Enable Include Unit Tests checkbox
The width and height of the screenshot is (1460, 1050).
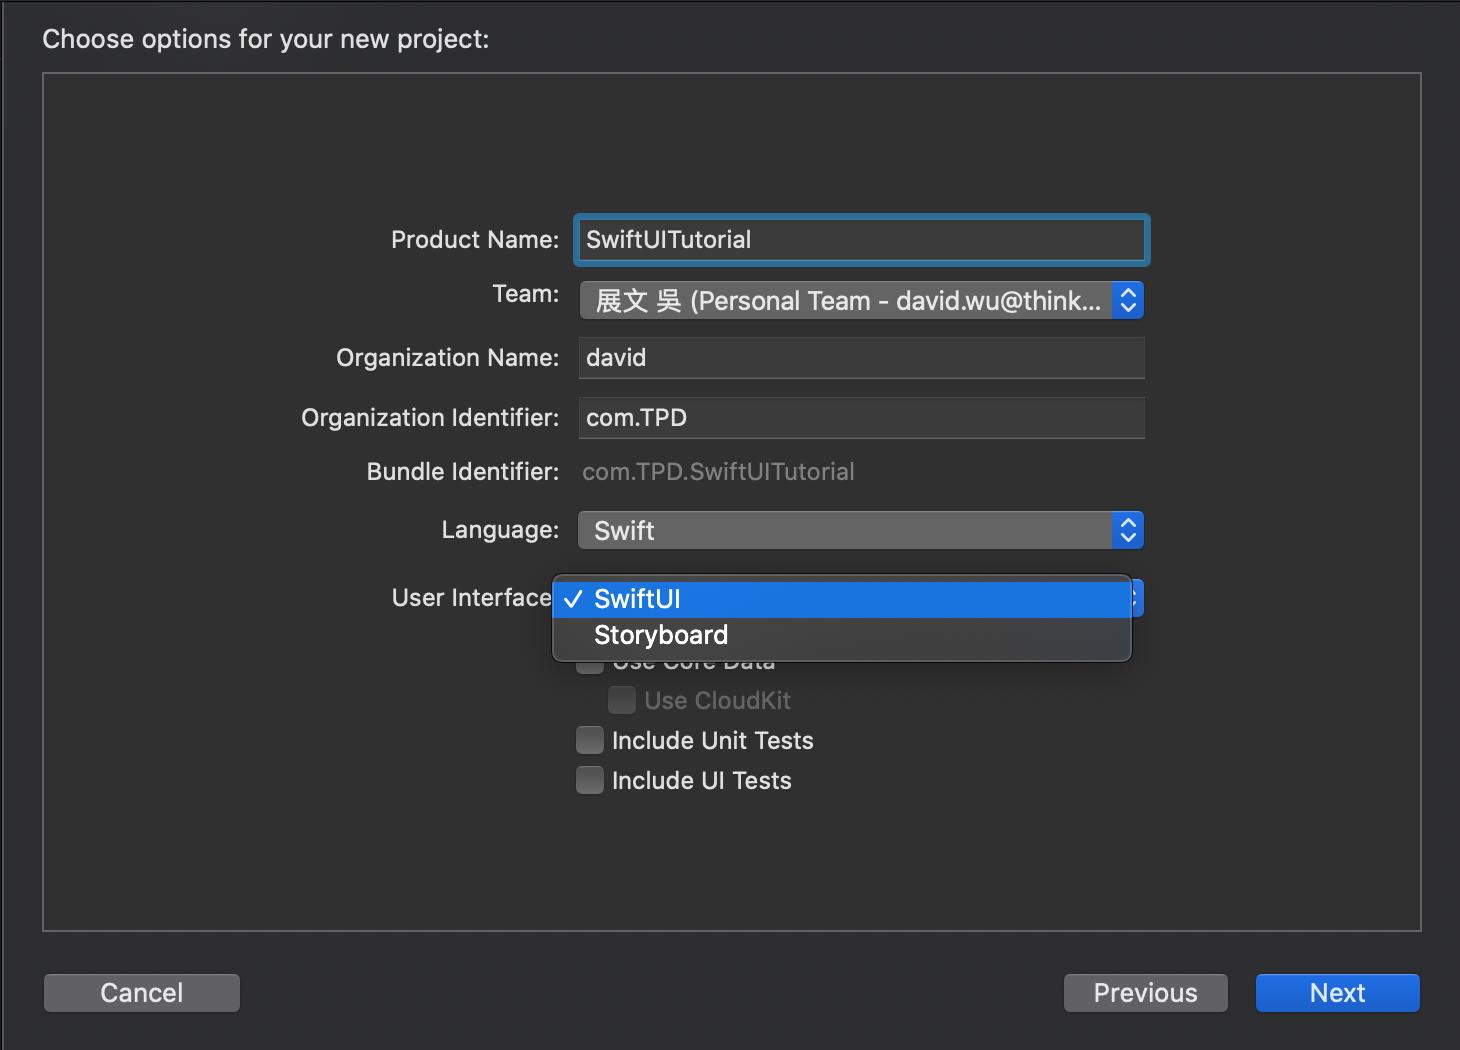coord(590,740)
